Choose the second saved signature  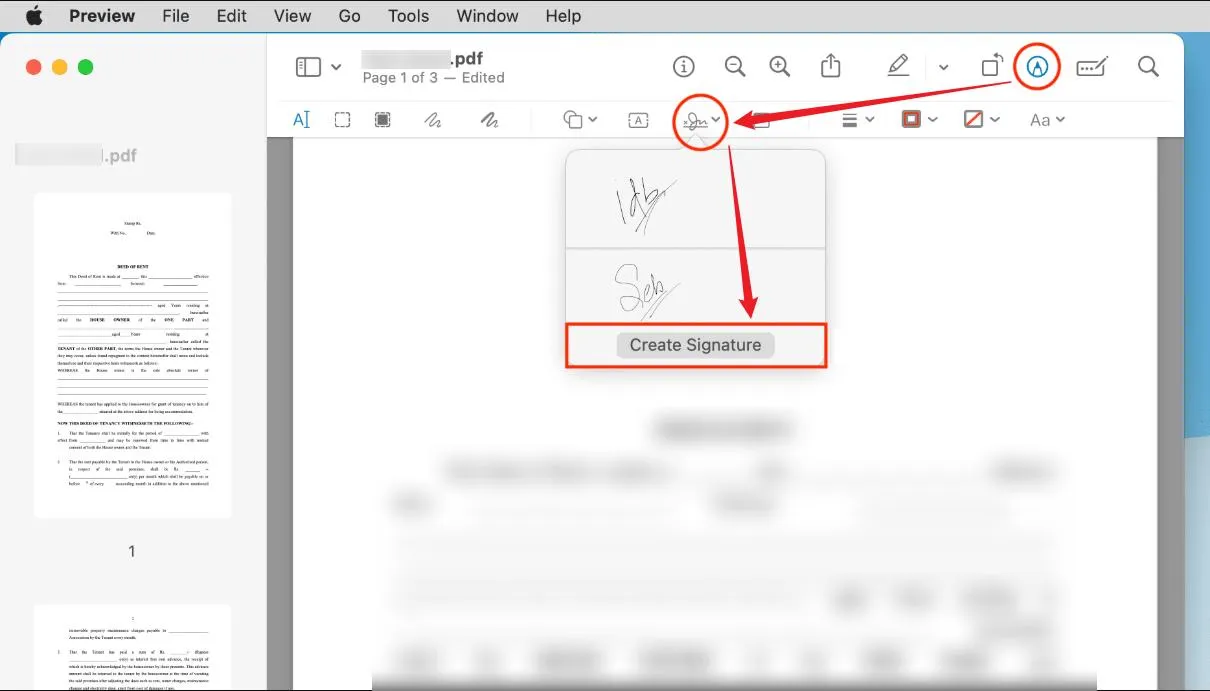coord(696,285)
